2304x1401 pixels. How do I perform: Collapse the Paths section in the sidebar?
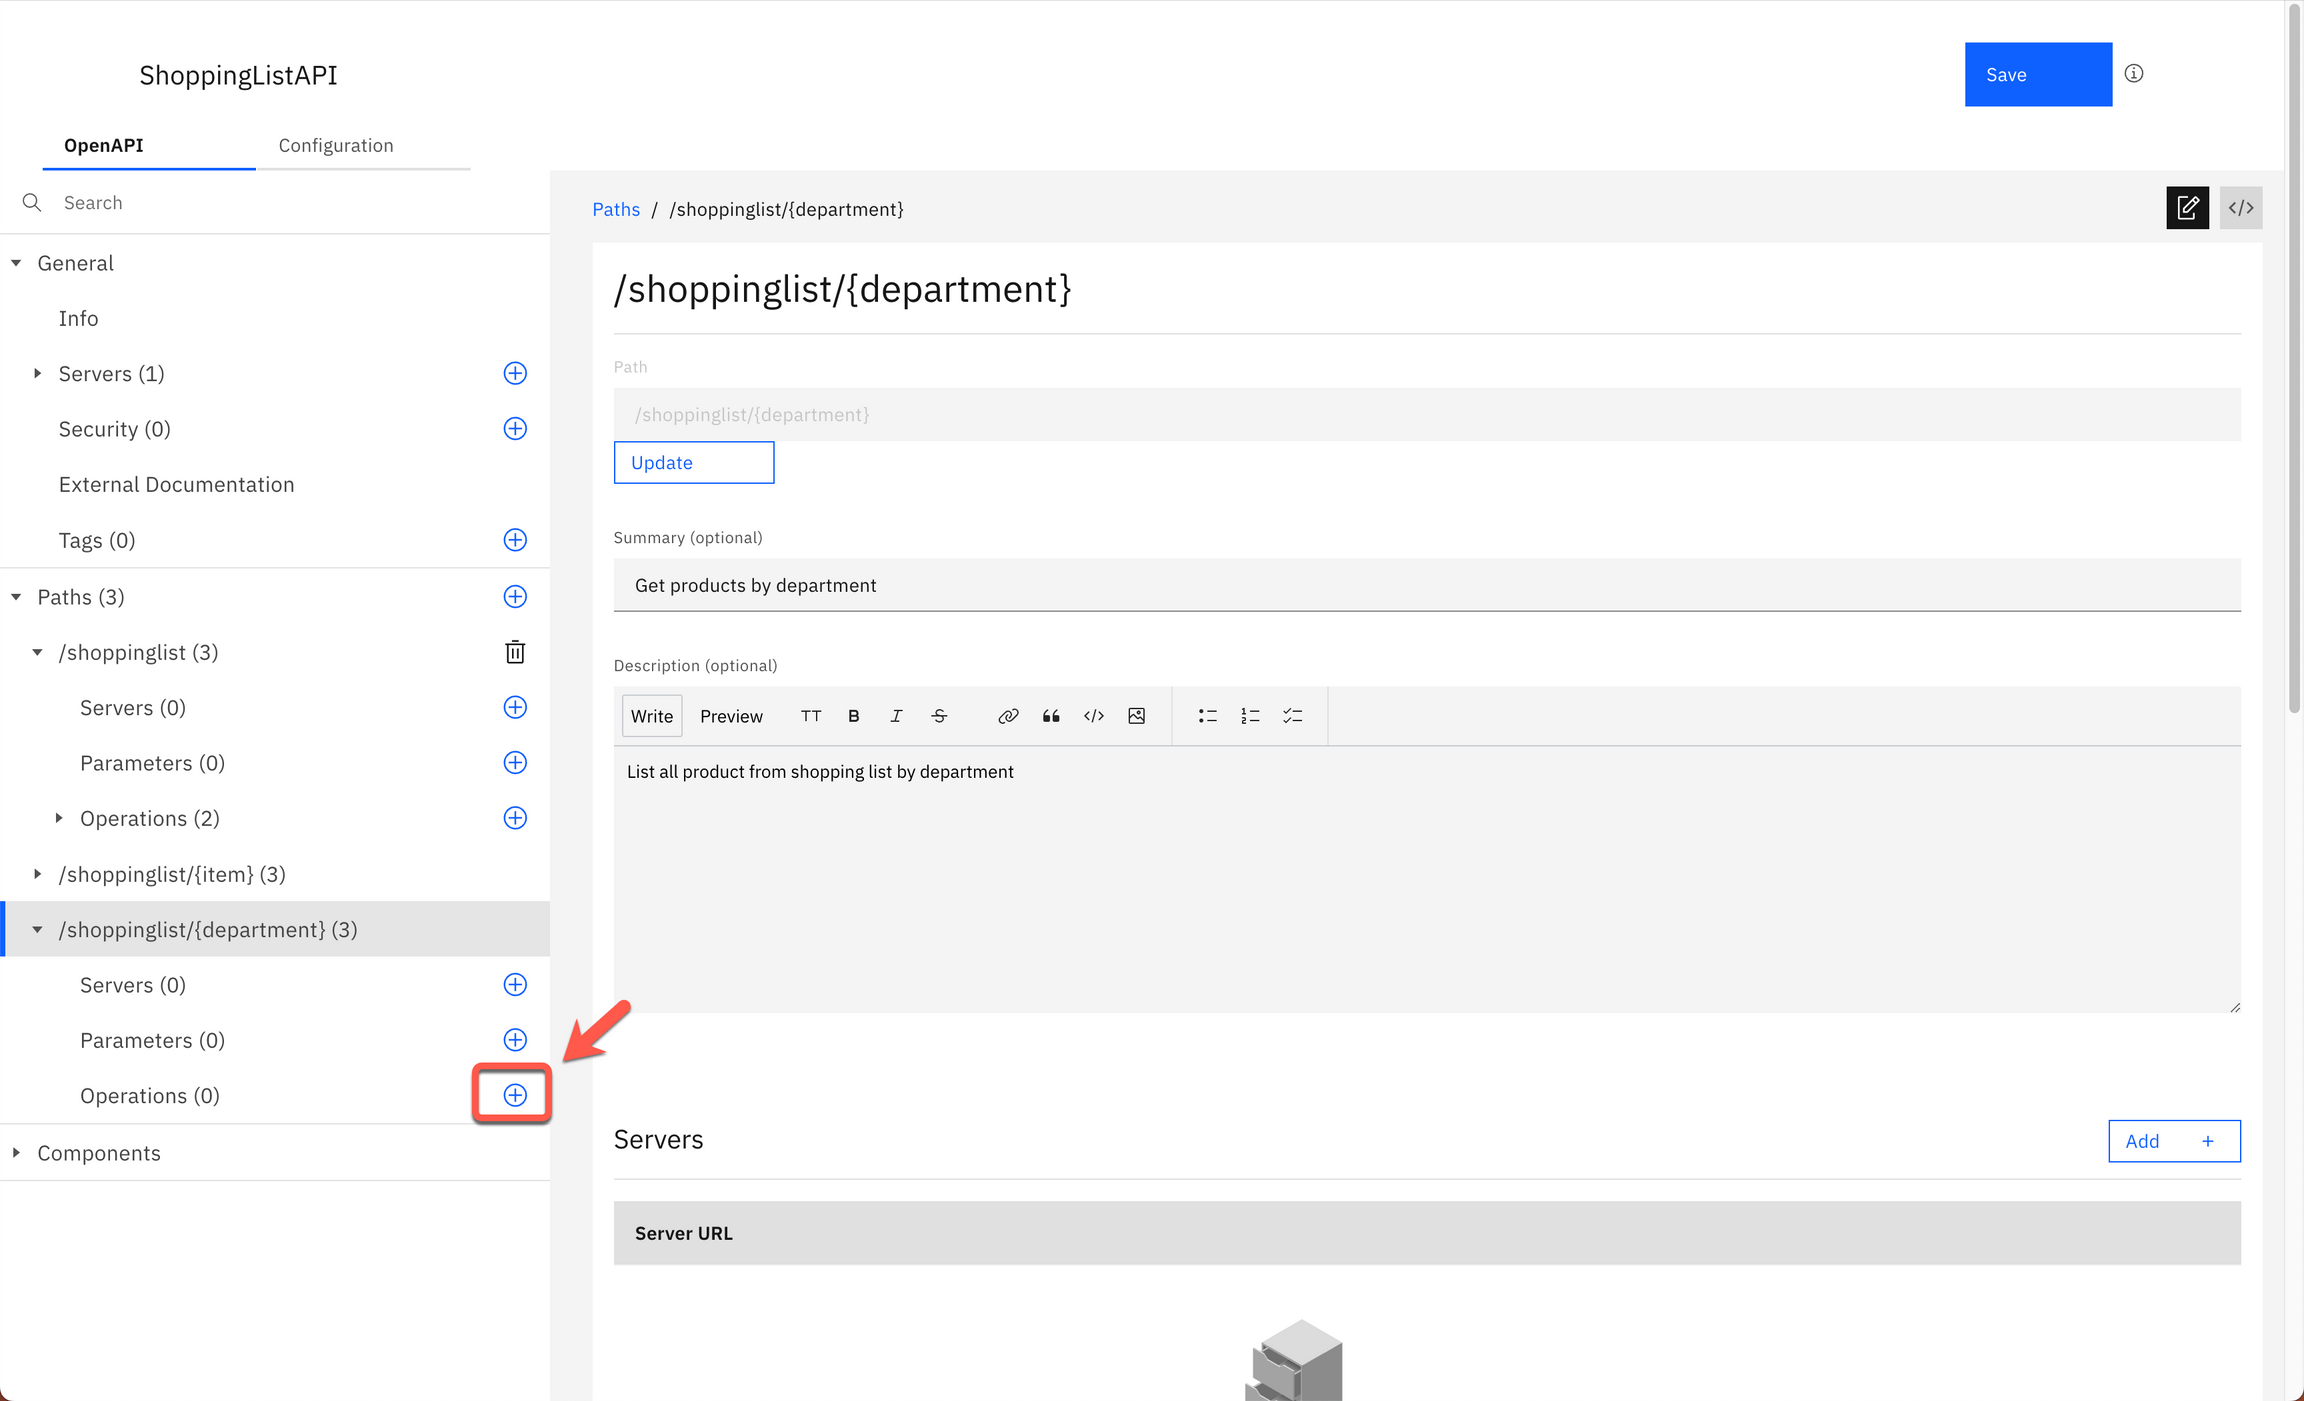coord(15,596)
